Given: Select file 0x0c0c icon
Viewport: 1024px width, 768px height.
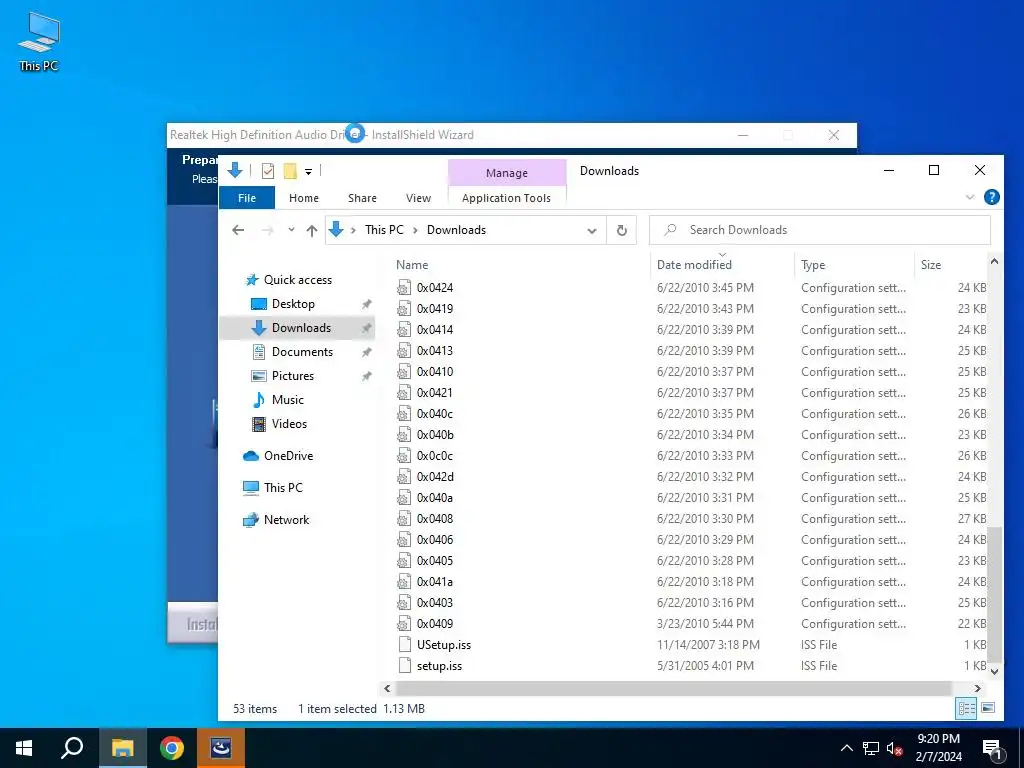Looking at the screenshot, I should (x=404, y=456).
